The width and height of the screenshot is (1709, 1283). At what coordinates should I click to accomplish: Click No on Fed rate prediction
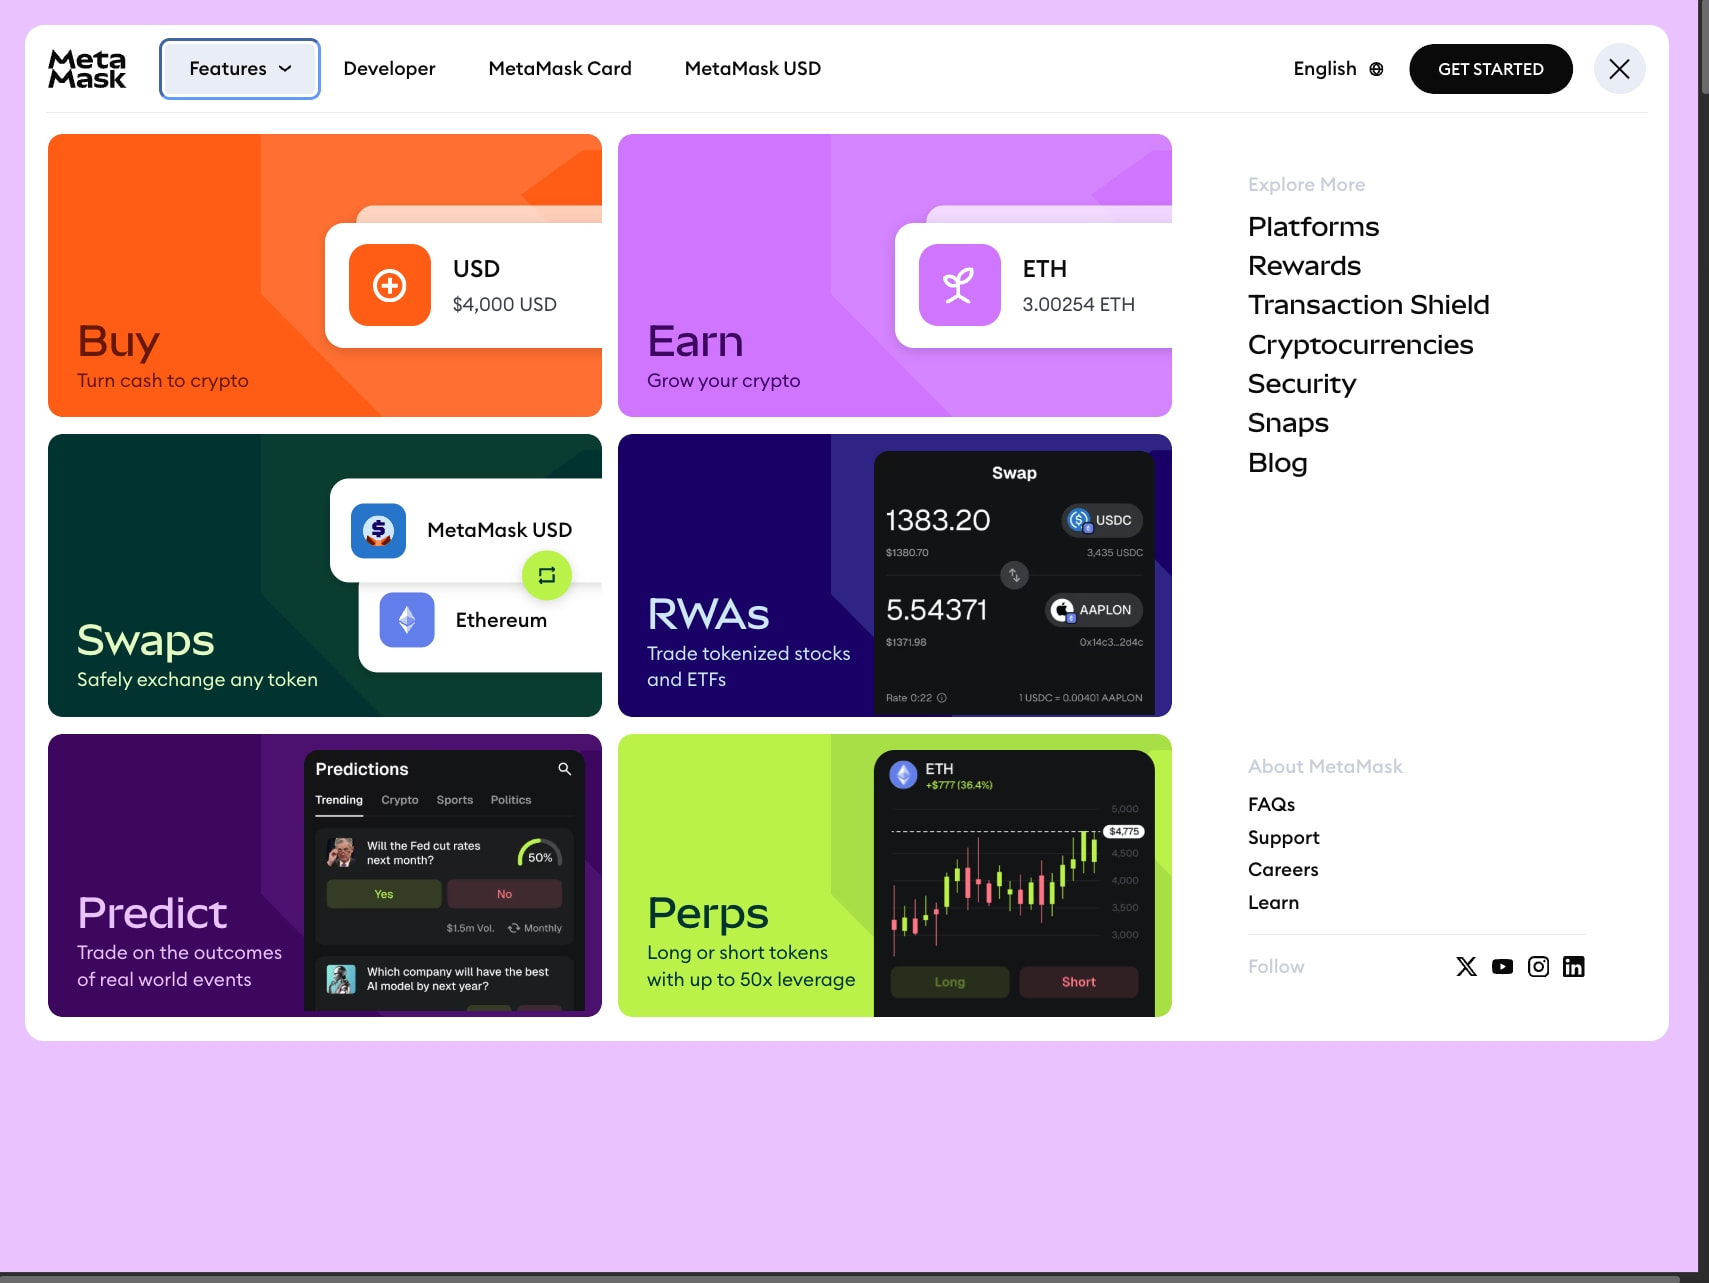point(504,894)
